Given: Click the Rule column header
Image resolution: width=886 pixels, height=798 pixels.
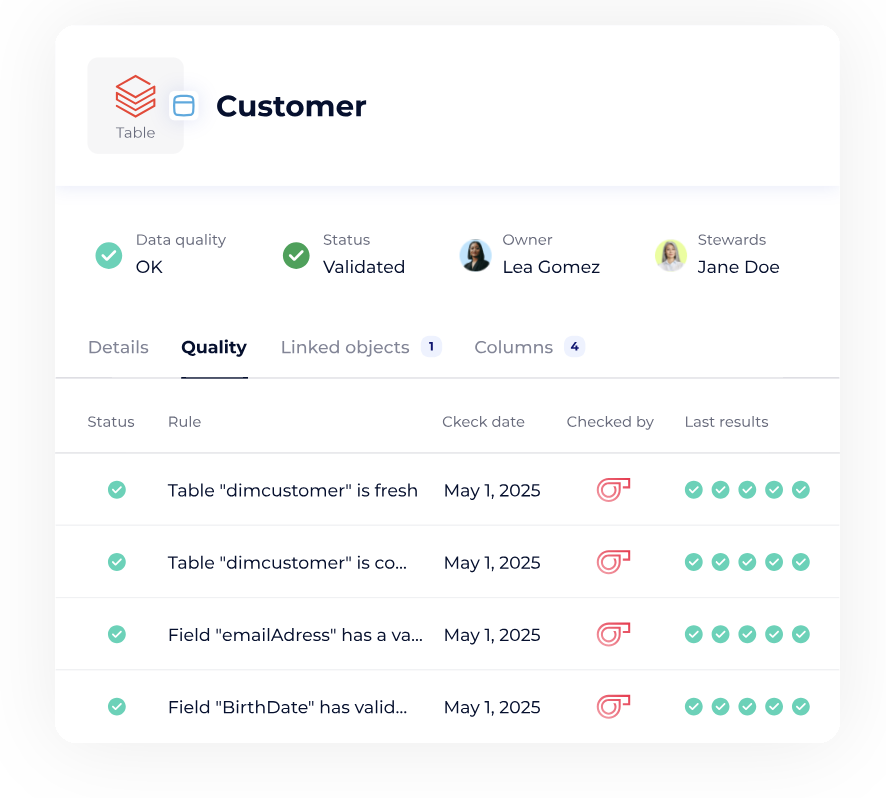Looking at the screenshot, I should click(x=184, y=422).
